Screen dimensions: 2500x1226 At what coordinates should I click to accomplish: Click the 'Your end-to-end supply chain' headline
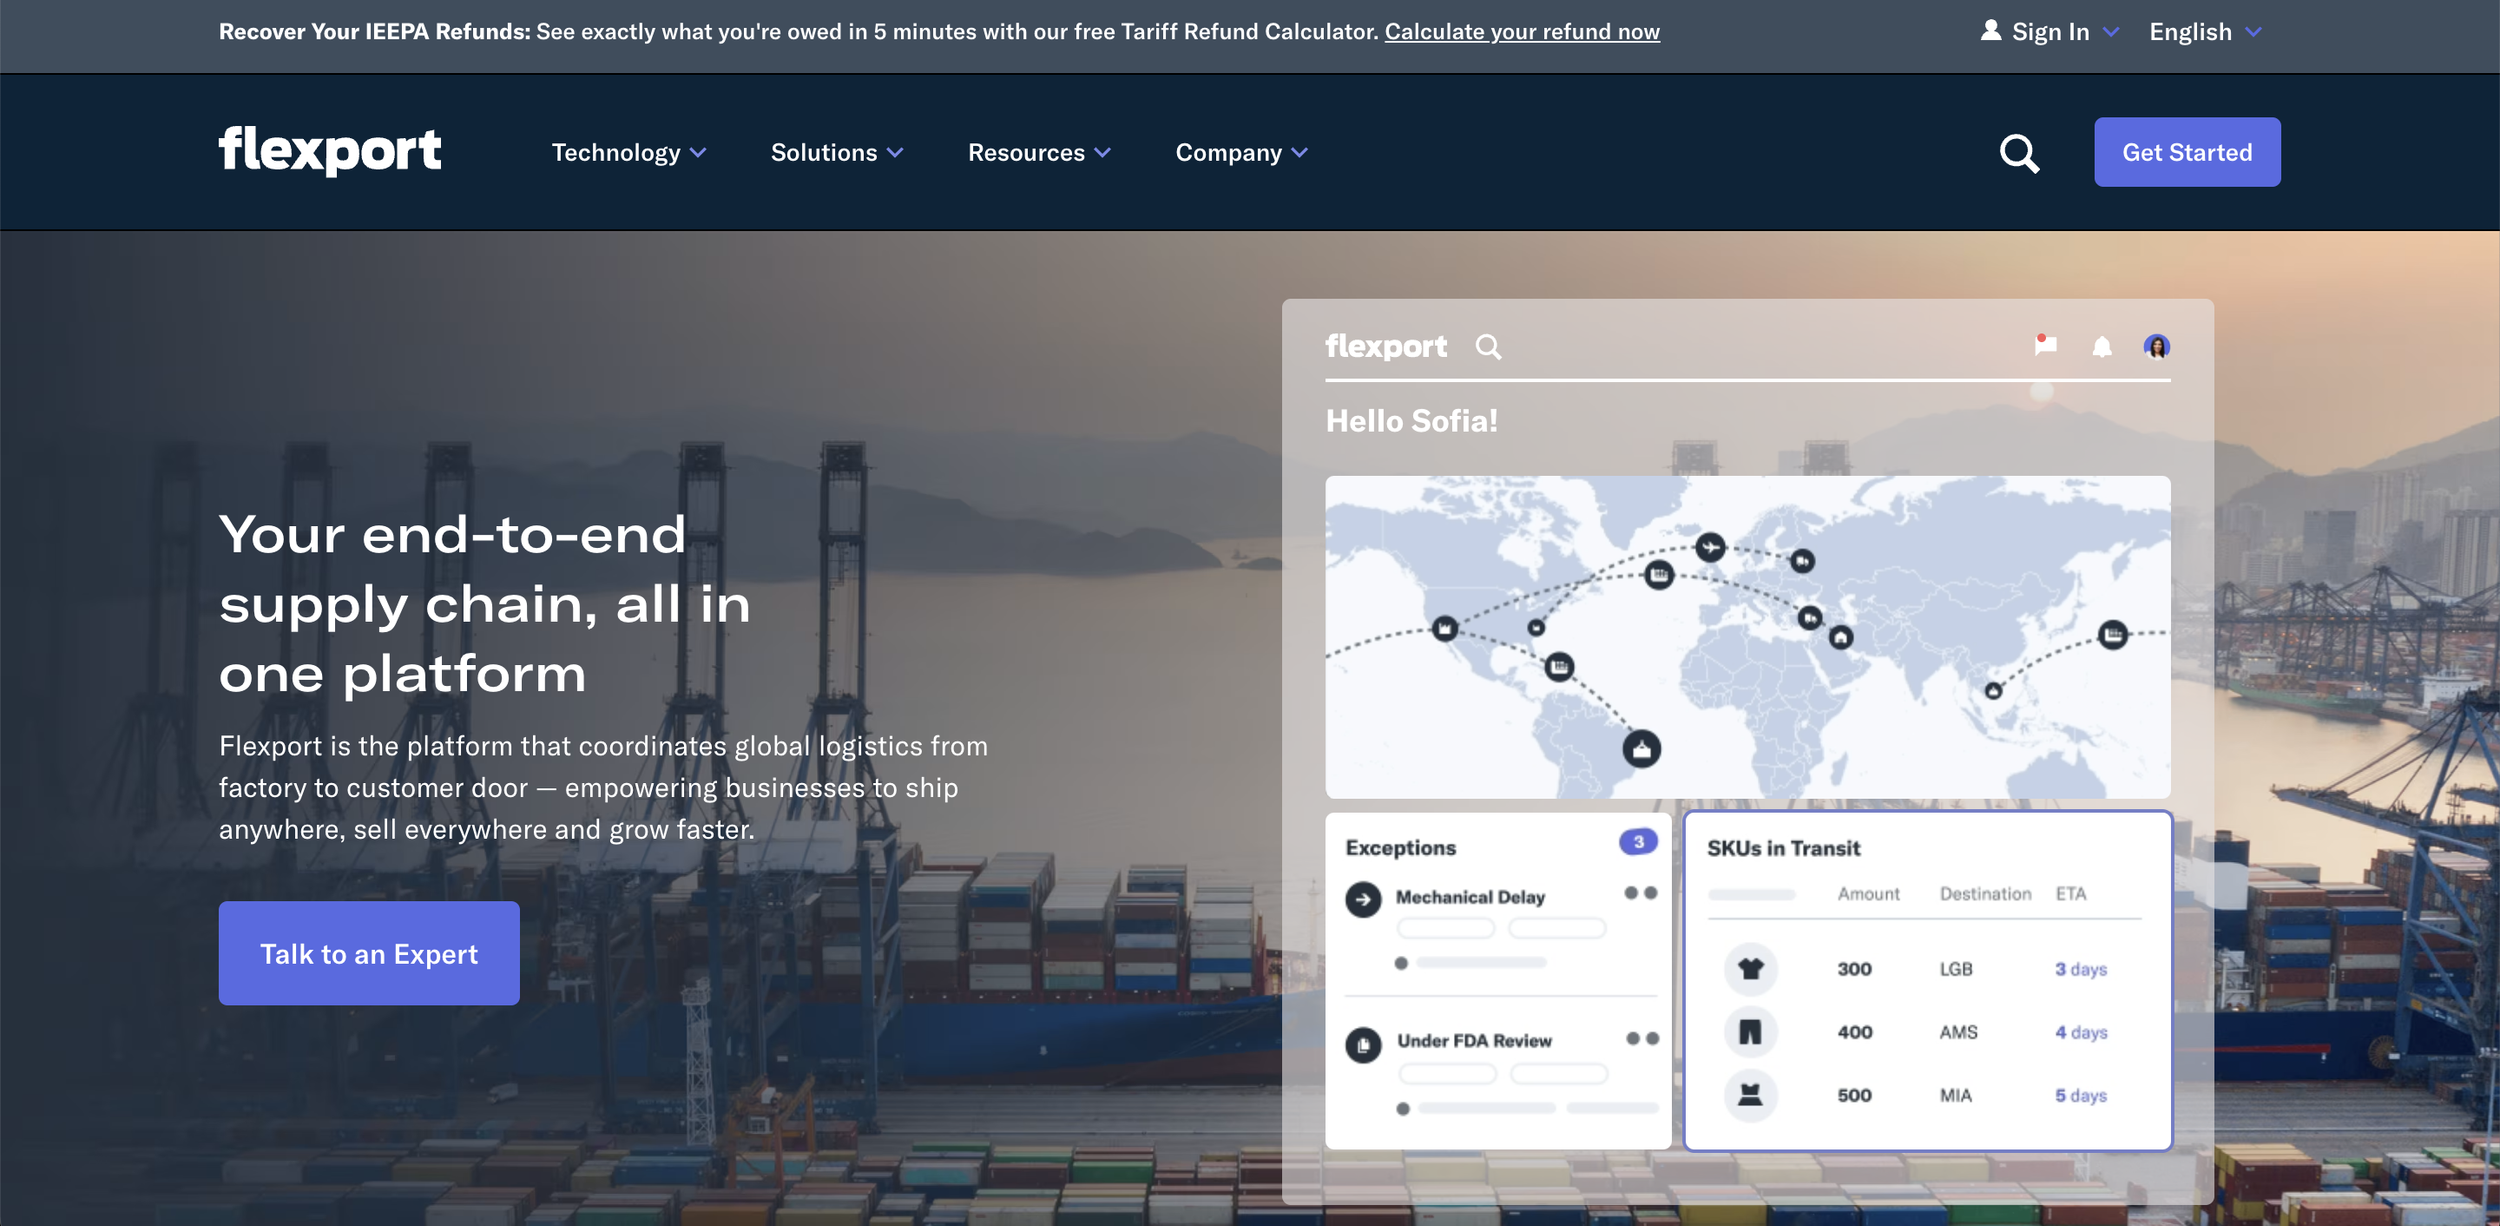[485, 603]
